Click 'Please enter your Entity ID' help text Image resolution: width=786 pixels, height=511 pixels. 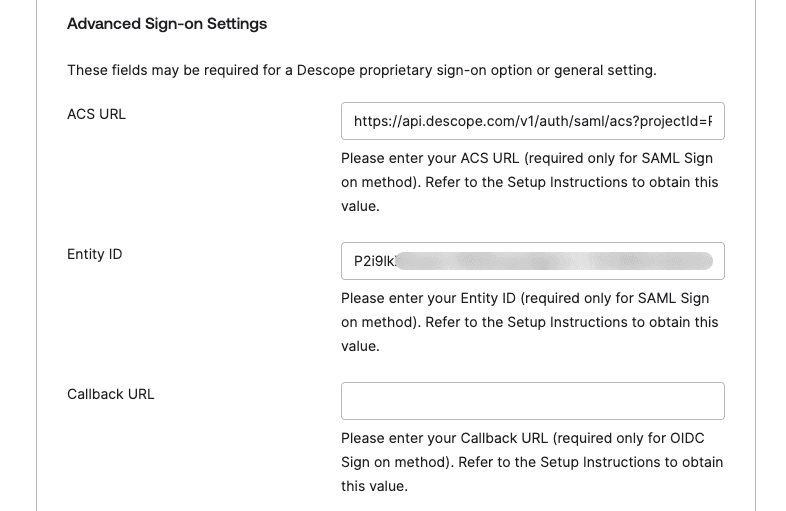429,298
